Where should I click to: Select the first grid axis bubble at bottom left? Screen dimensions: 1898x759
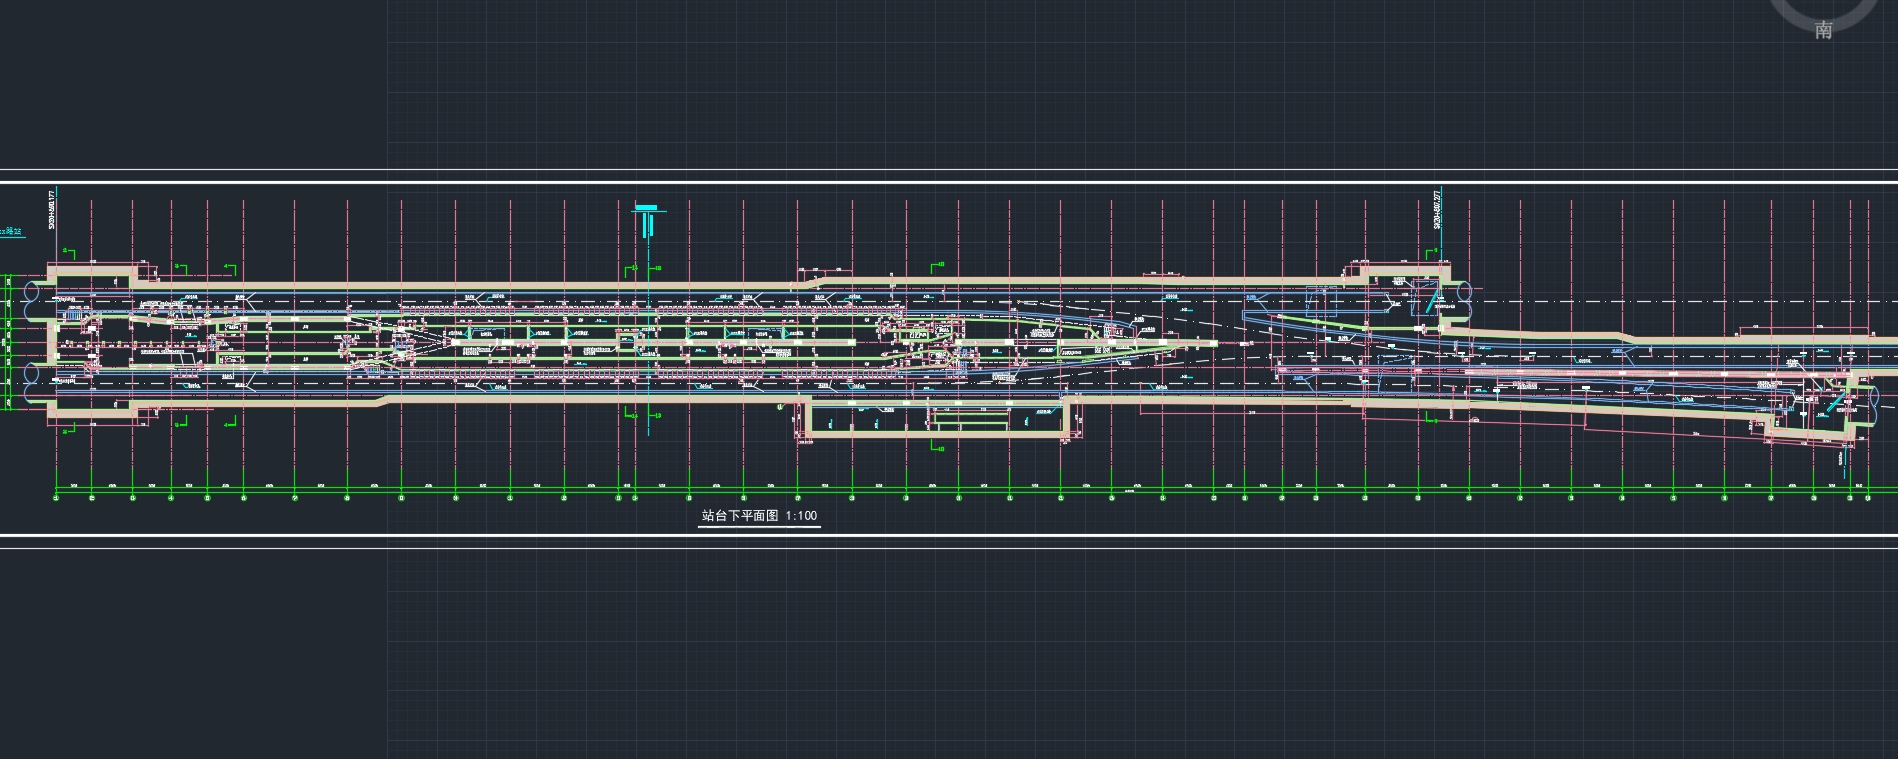(56, 497)
